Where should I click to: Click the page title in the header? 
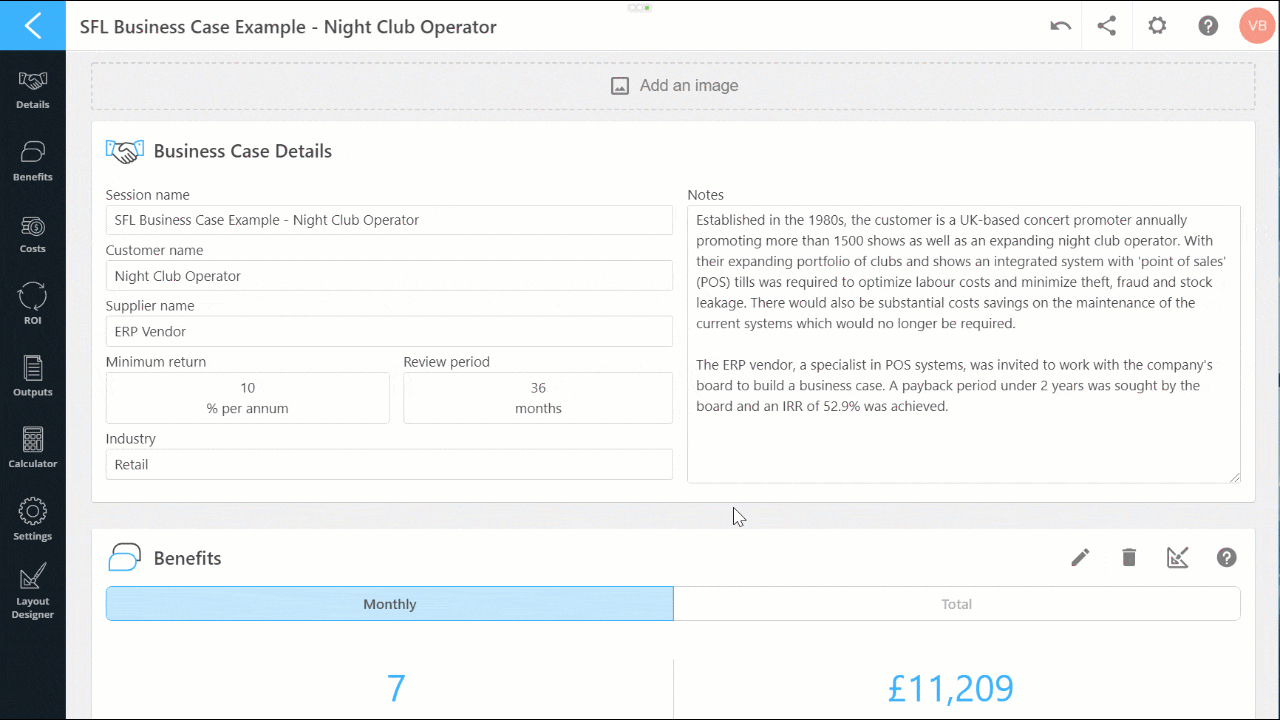click(288, 27)
